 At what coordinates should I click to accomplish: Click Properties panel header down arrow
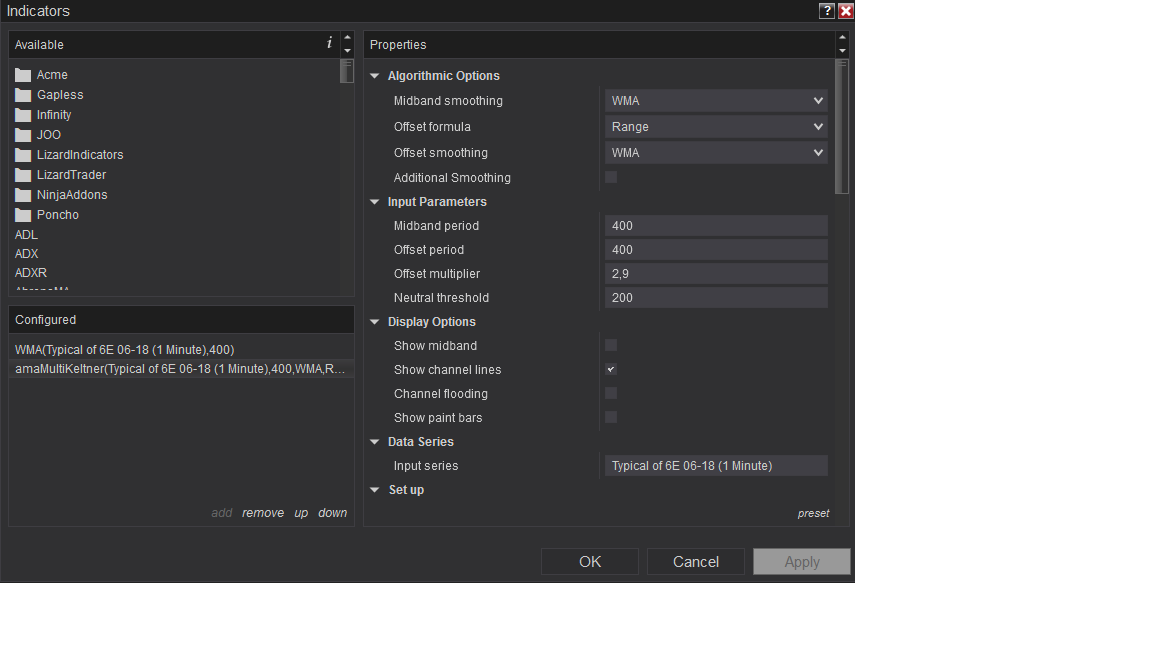[x=842, y=51]
